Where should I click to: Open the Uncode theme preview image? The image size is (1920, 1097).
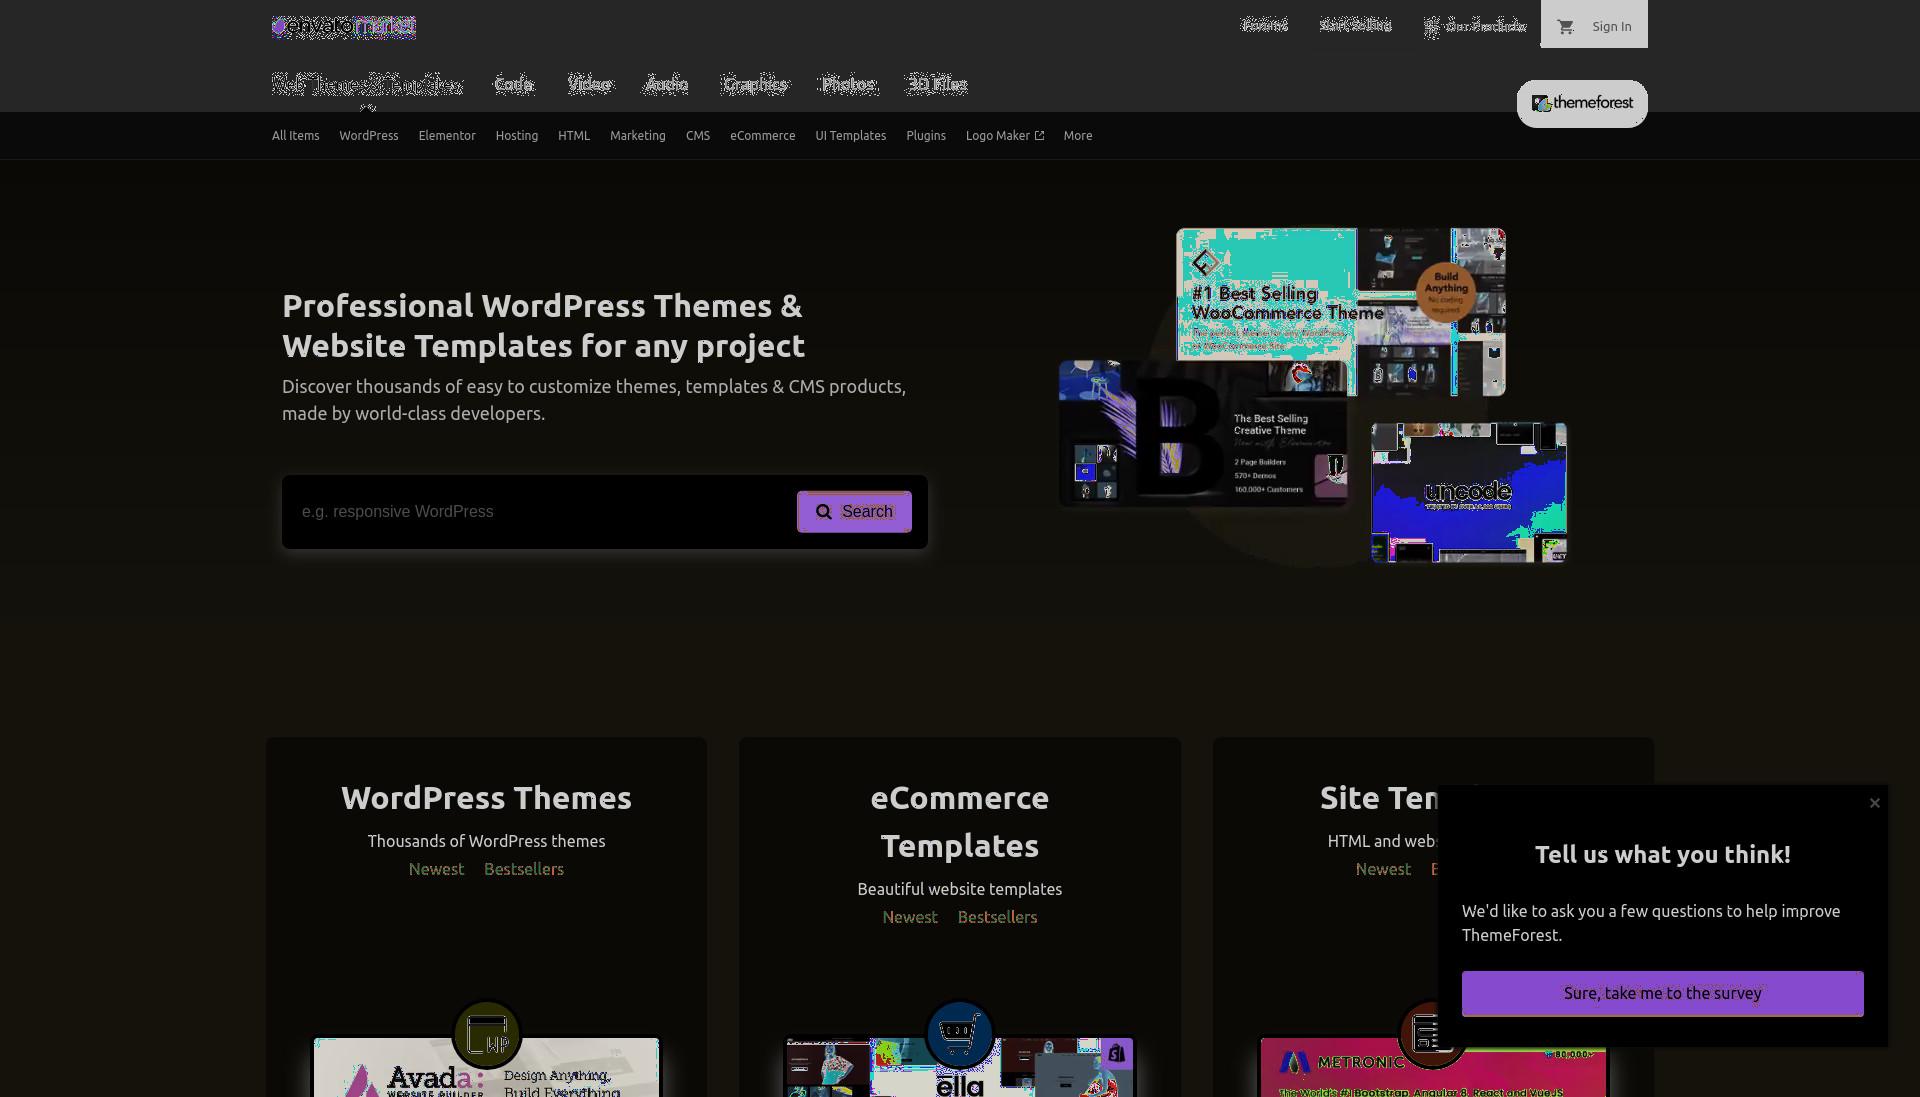tap(1468, 492)
